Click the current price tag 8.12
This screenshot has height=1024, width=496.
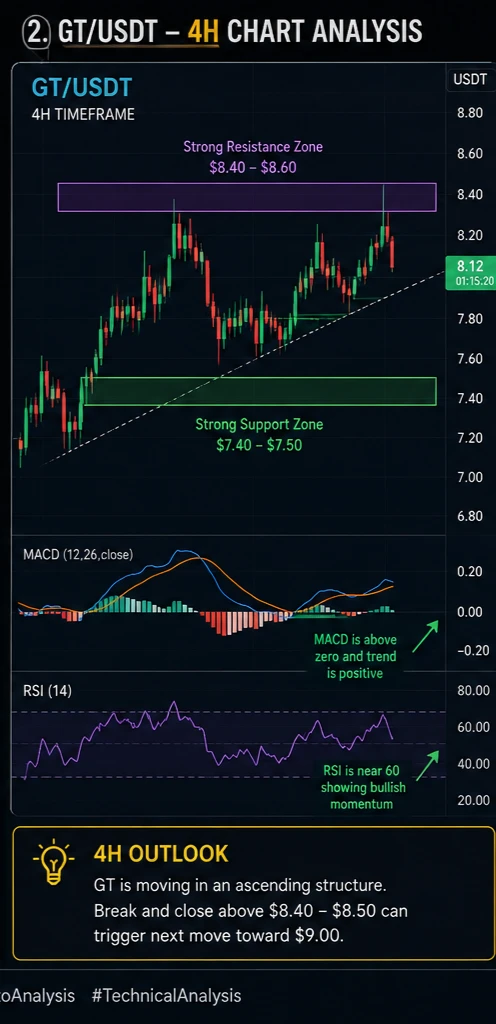coord(470,266)
